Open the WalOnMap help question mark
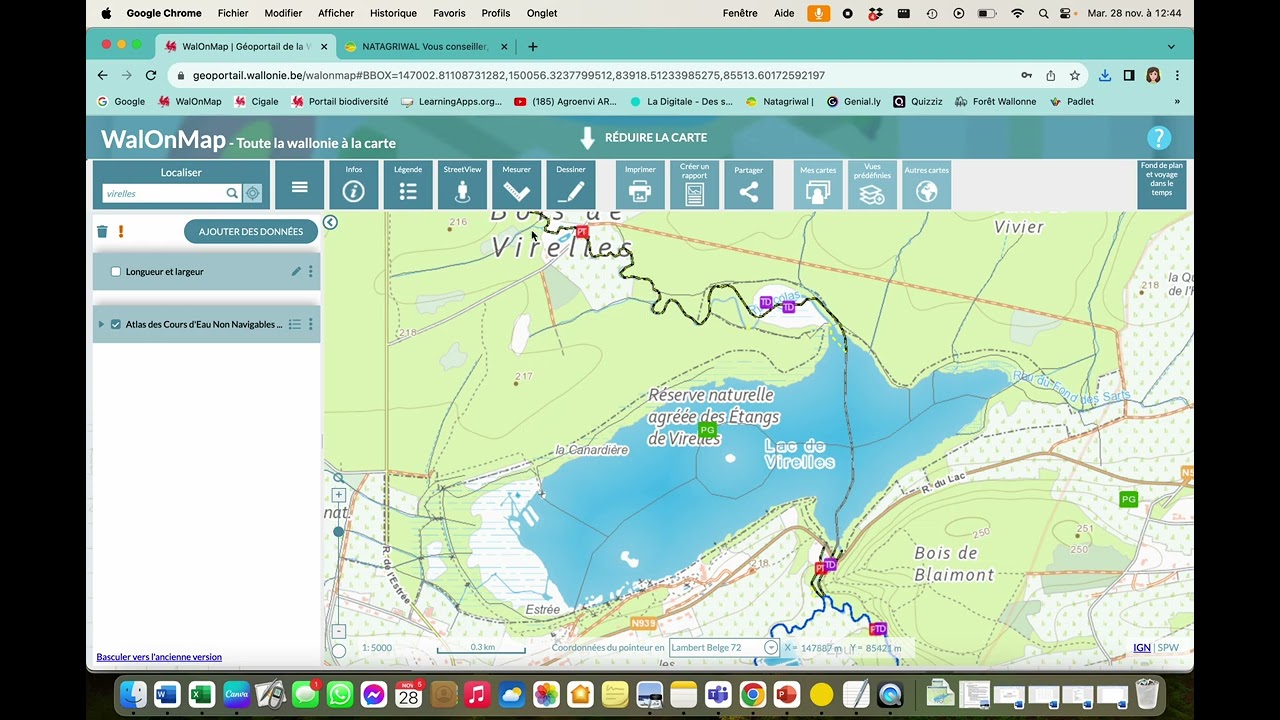This screenshot has width=1280, height=720. (1158, 138)
